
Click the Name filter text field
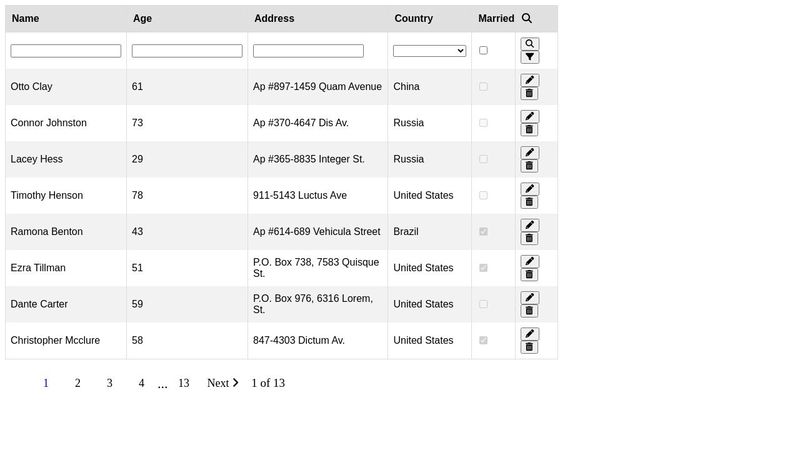point(66,51)
